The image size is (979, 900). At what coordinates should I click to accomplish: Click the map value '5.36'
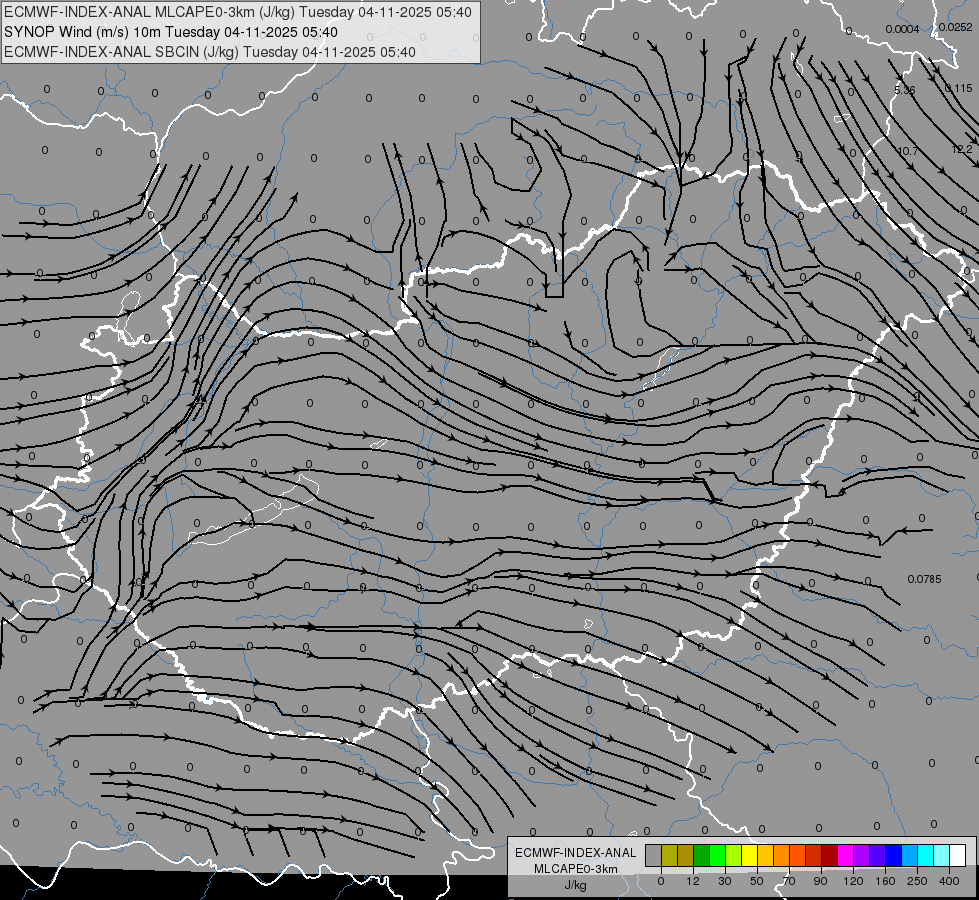pyautogui.click(x=904, y=90)
